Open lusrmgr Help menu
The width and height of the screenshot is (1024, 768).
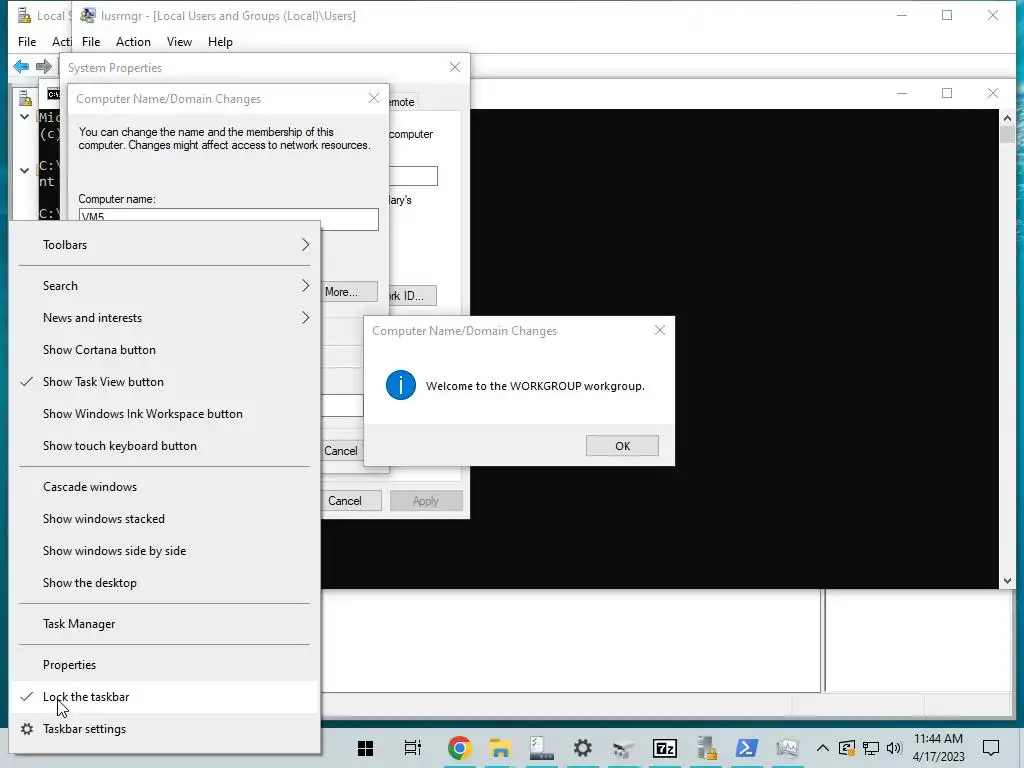tap(220, 42)
